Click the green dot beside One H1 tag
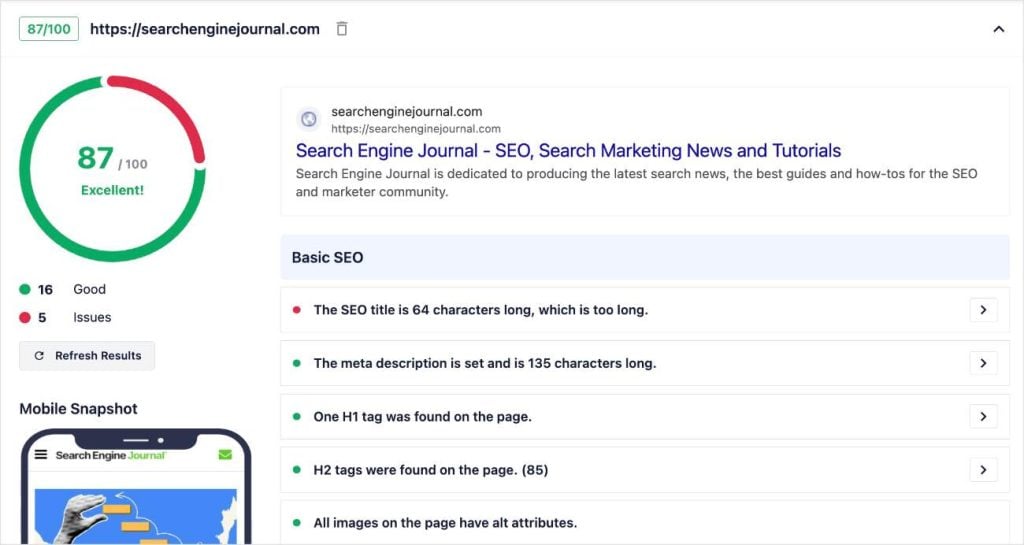Screen dimensions: 1024x545 [296, 416]
